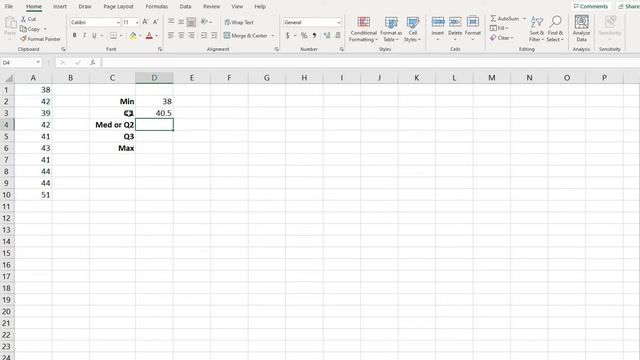Toggle Underline formatting

point(94,36)
